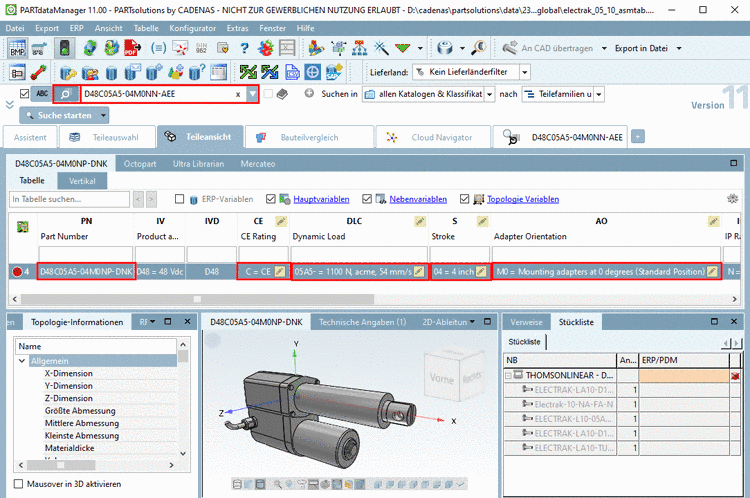This screenshot has width=750, height=498.
Task: Click the edit icon in Dynamic Load cell
Action: (419, 271)
